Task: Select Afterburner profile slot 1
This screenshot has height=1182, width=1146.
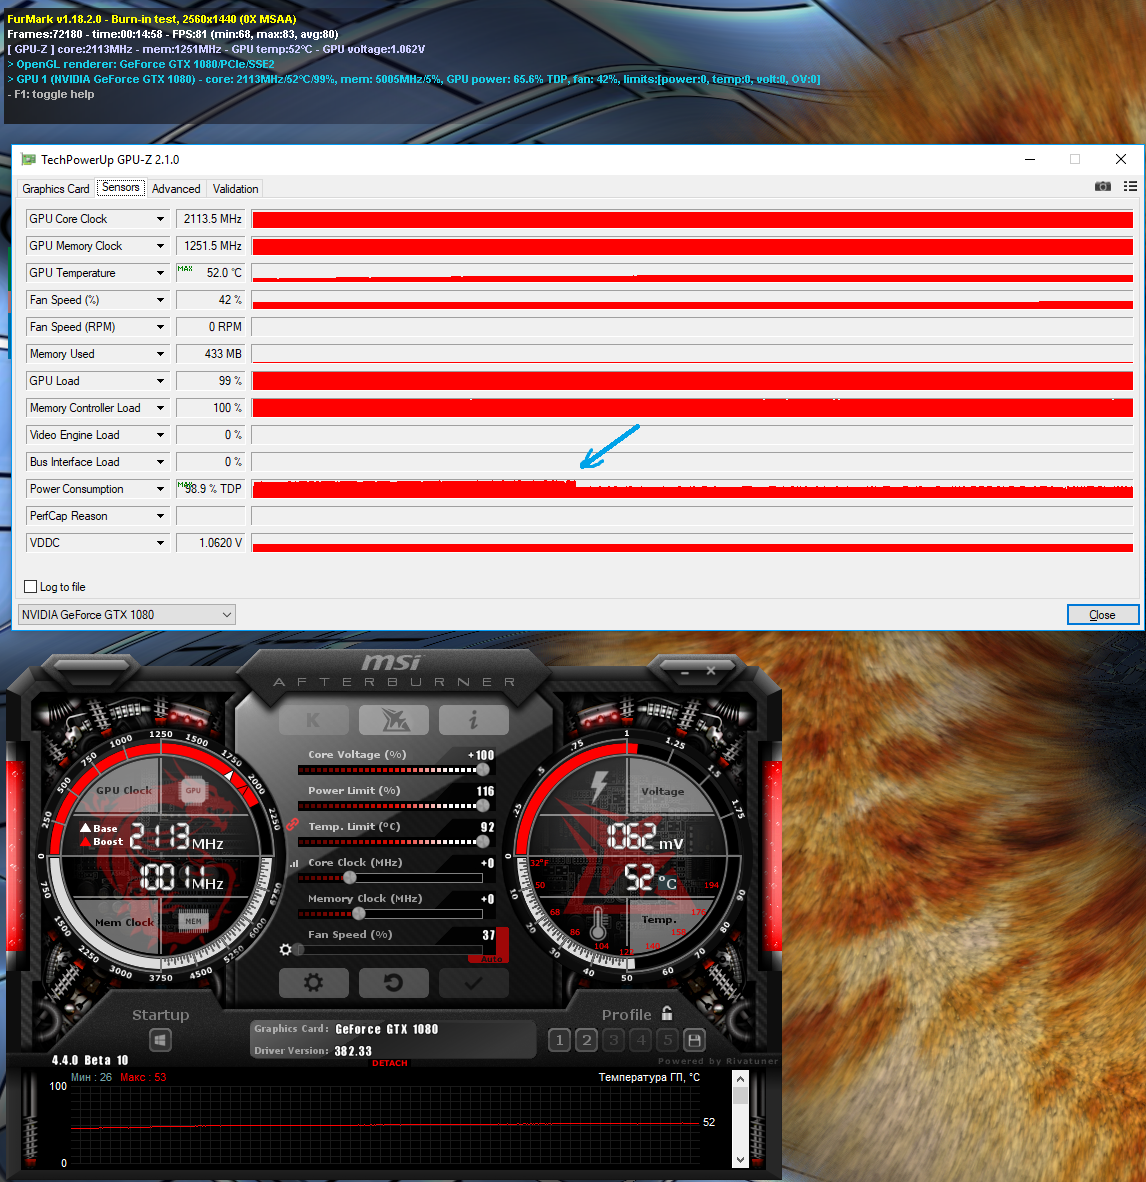Action: [x=559, y=1040]
